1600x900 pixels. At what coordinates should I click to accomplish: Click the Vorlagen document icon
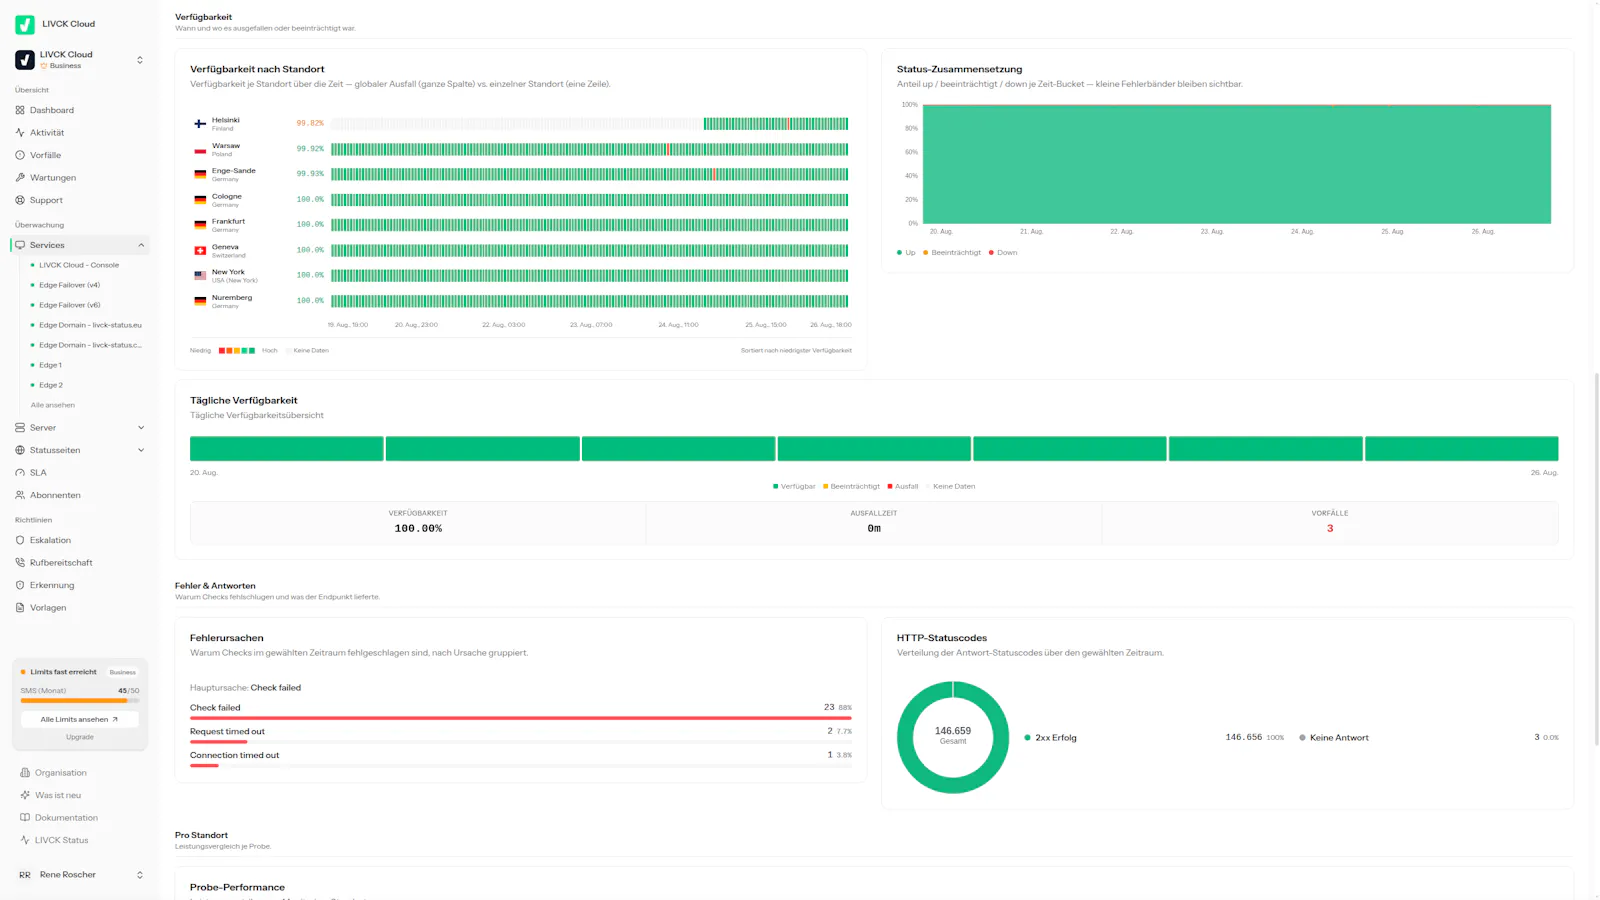20,607
